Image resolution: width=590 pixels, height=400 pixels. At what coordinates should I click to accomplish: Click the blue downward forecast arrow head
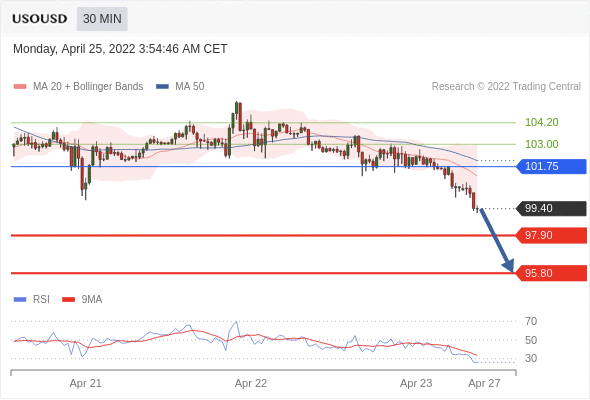[x=509, y=265]
